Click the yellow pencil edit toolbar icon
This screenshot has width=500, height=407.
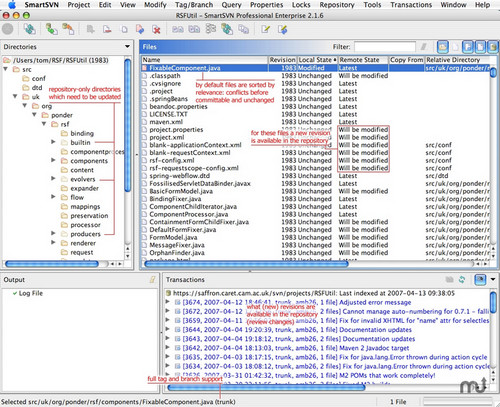[x=266, y=29]
